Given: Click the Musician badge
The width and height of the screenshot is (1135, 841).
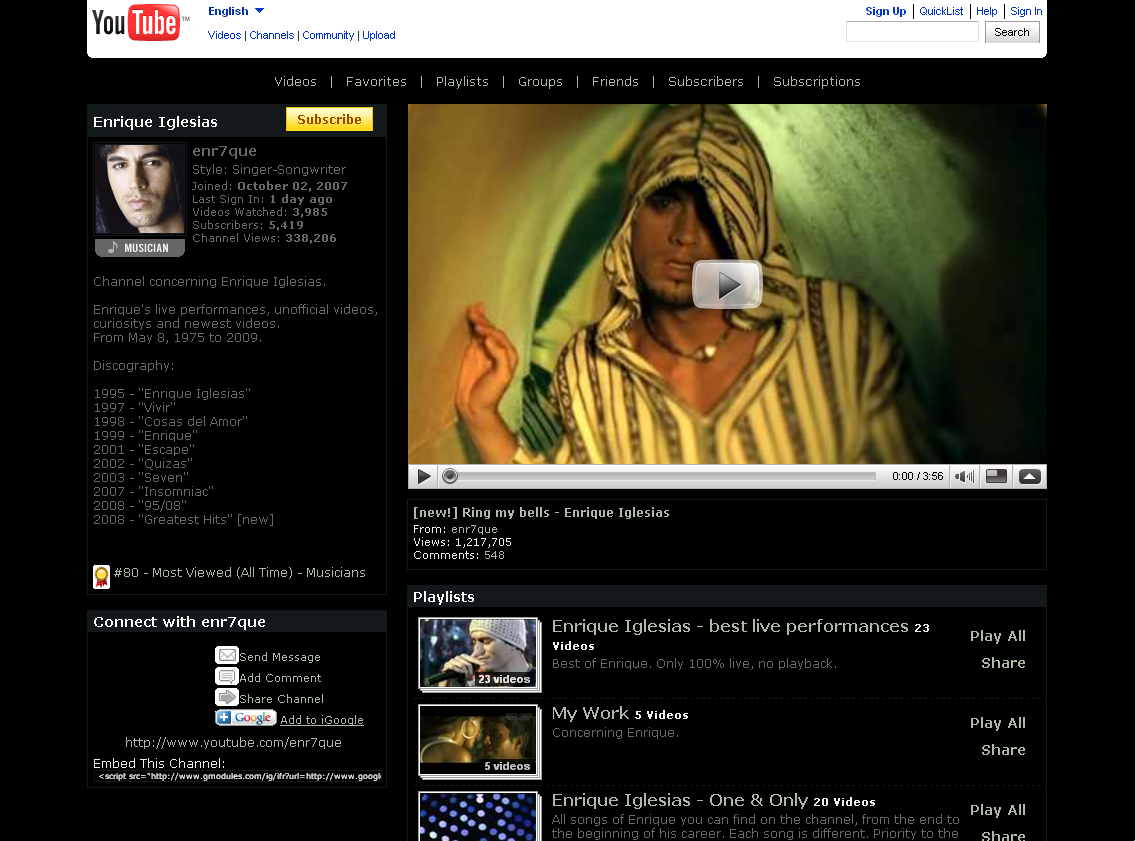Looking at the screenshot, I should point(140,248).
